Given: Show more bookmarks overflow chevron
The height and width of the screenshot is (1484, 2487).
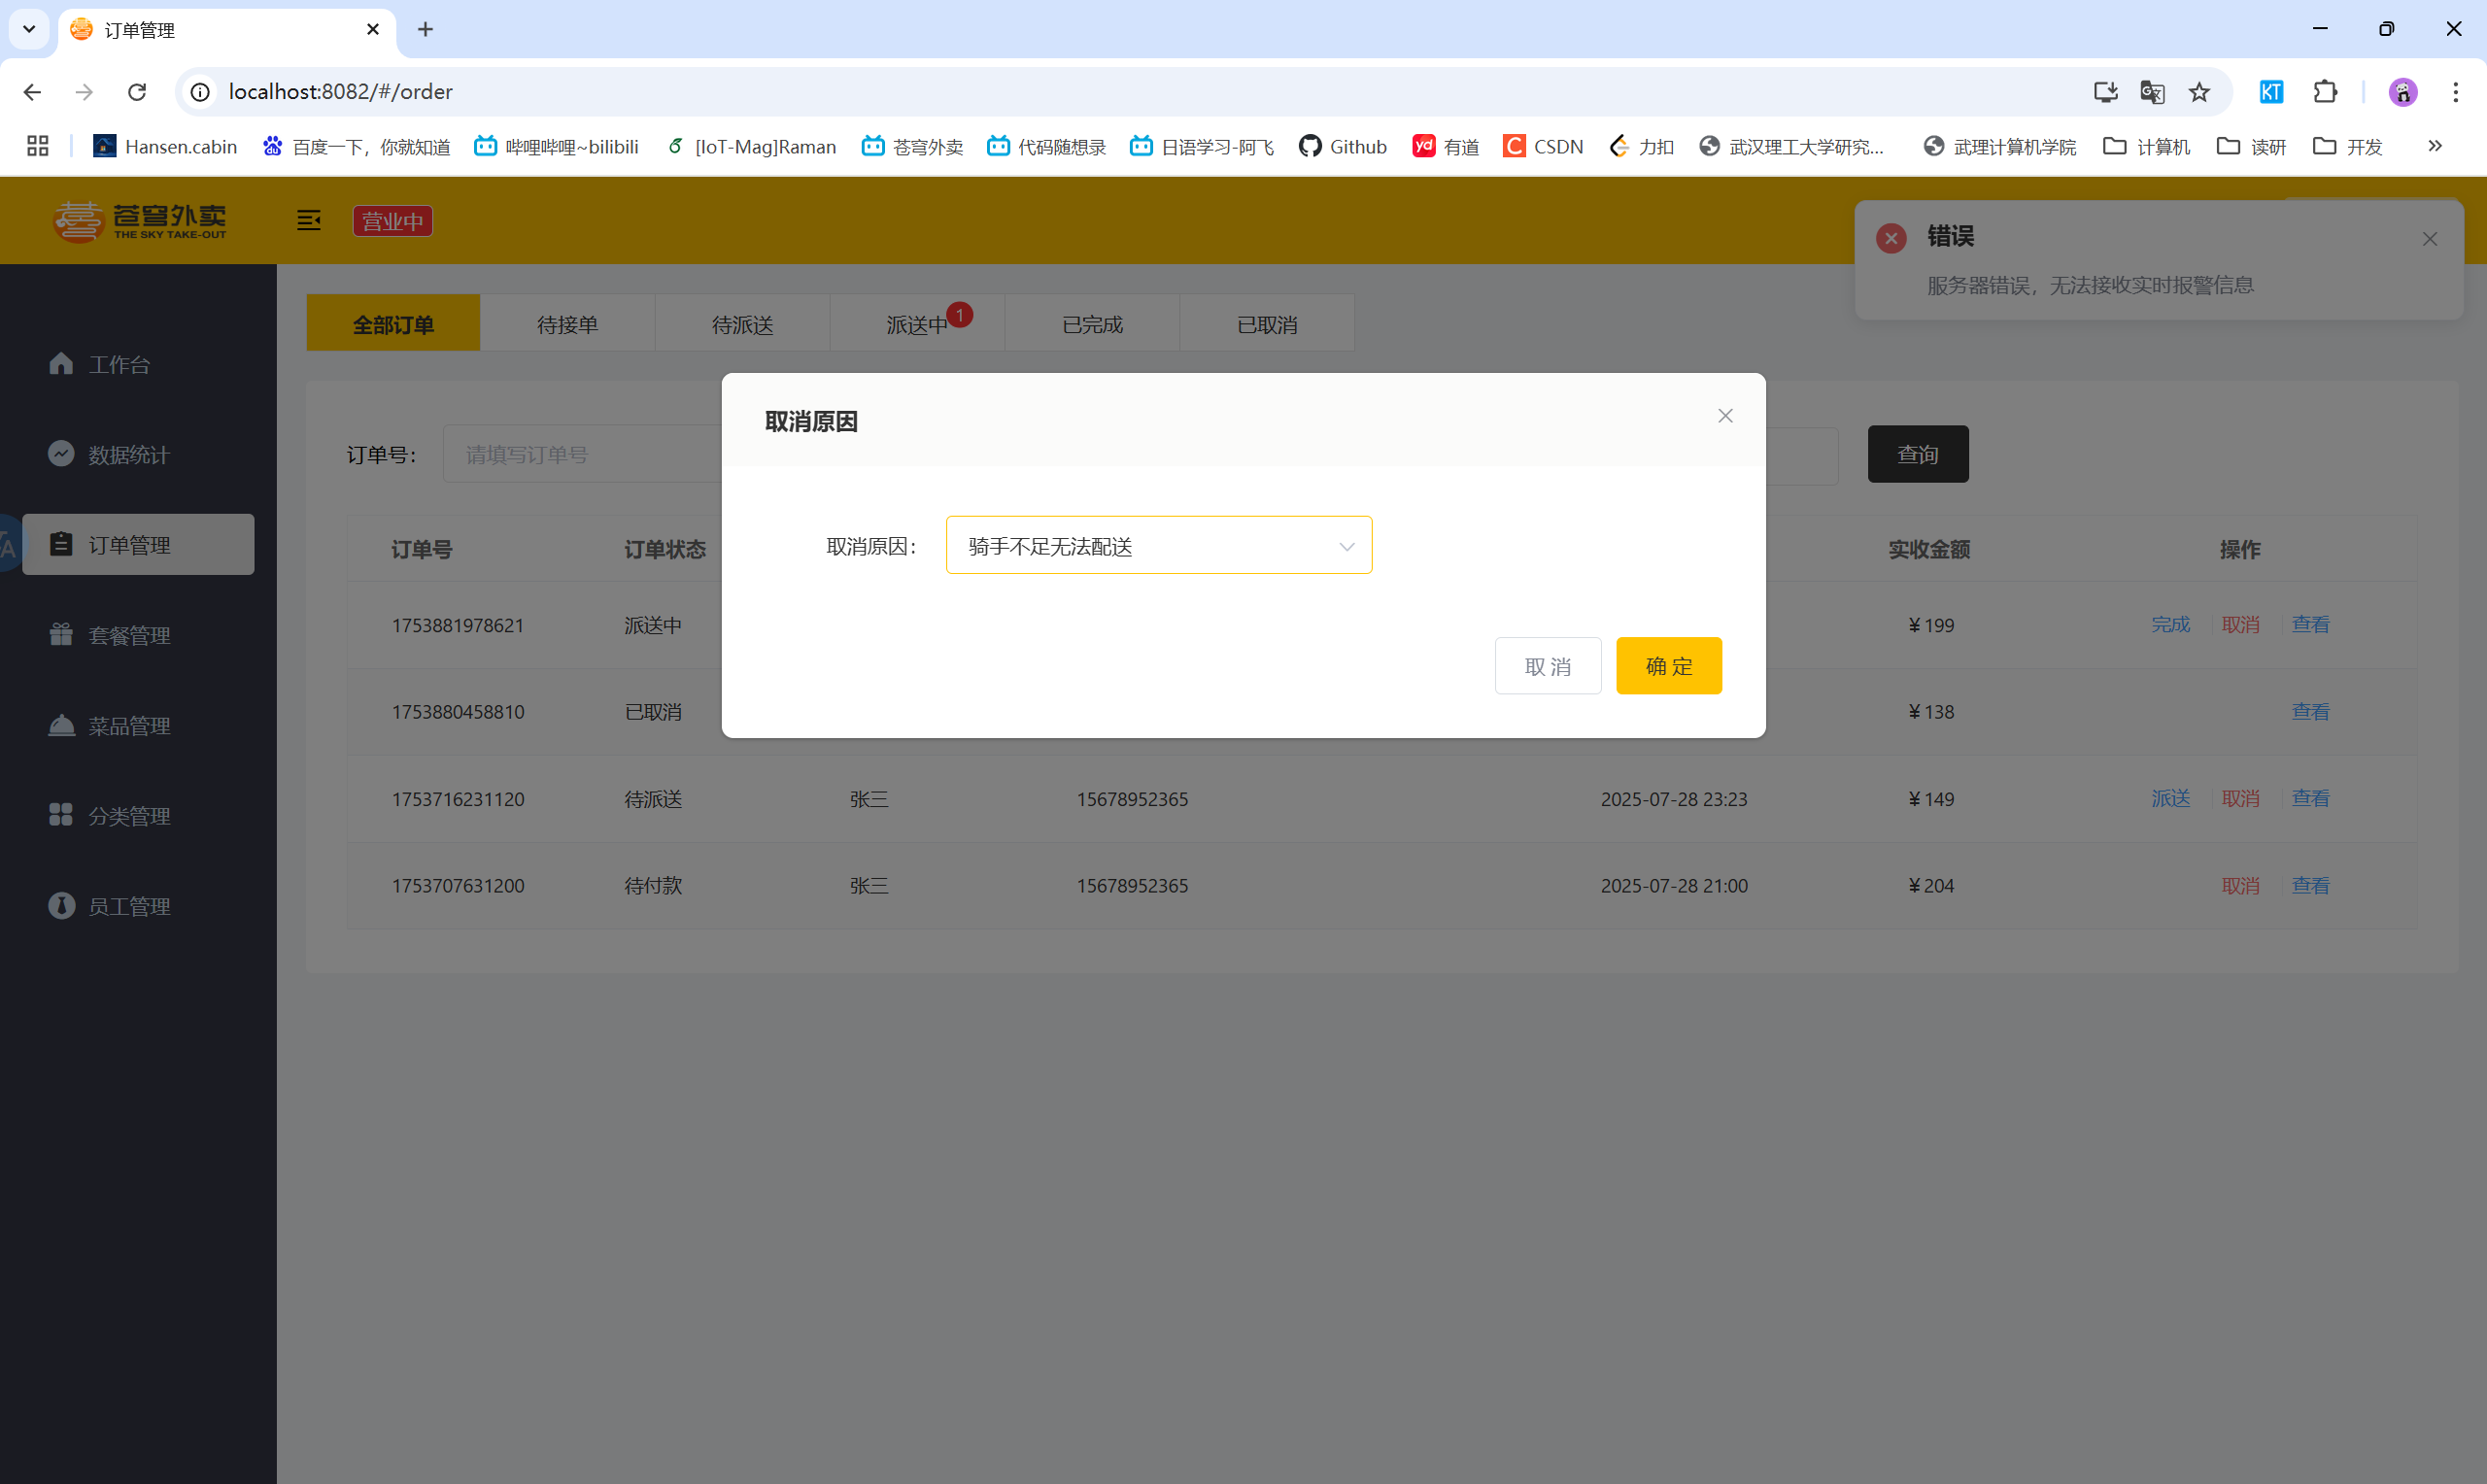Looking at the screenshot, I should tap(2435, 146).
